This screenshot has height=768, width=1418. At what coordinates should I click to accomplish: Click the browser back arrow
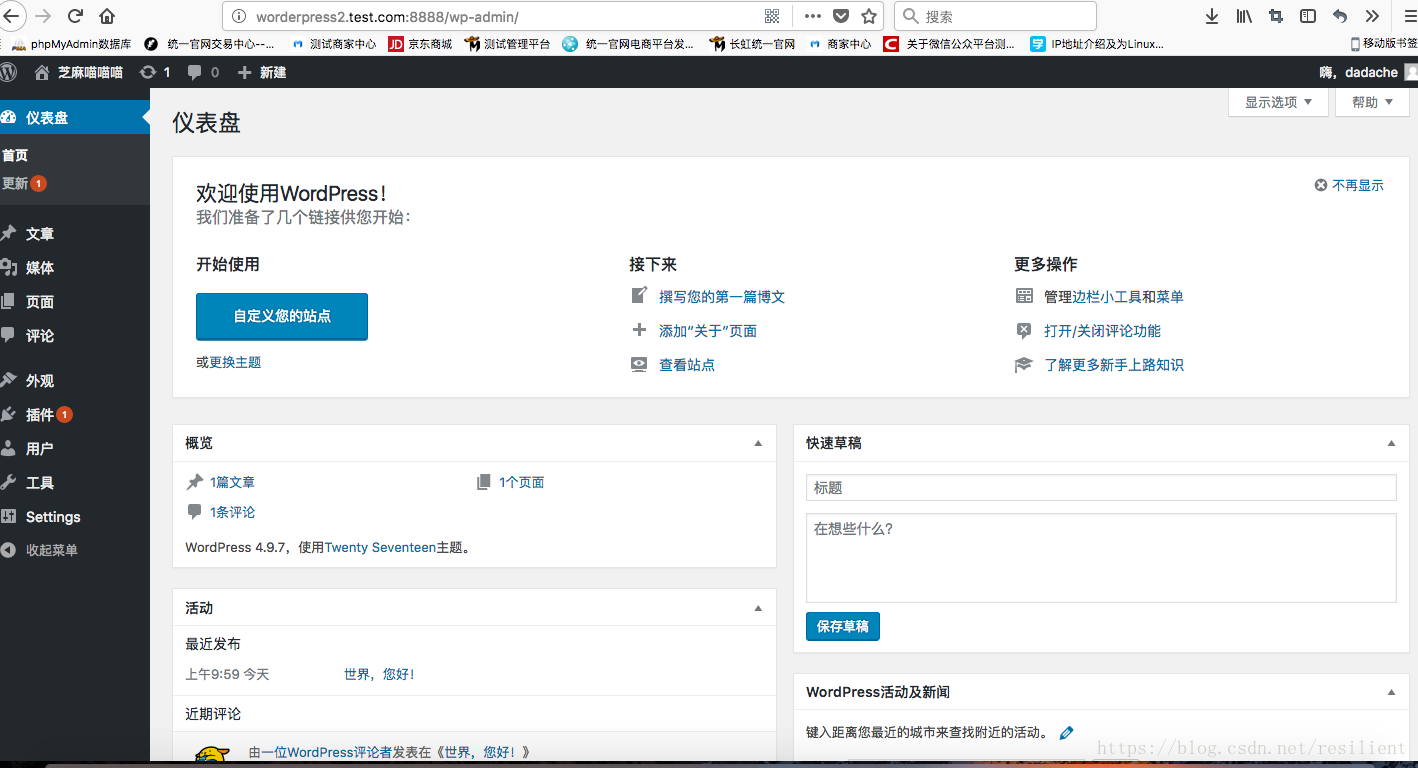tap(11, 16)
